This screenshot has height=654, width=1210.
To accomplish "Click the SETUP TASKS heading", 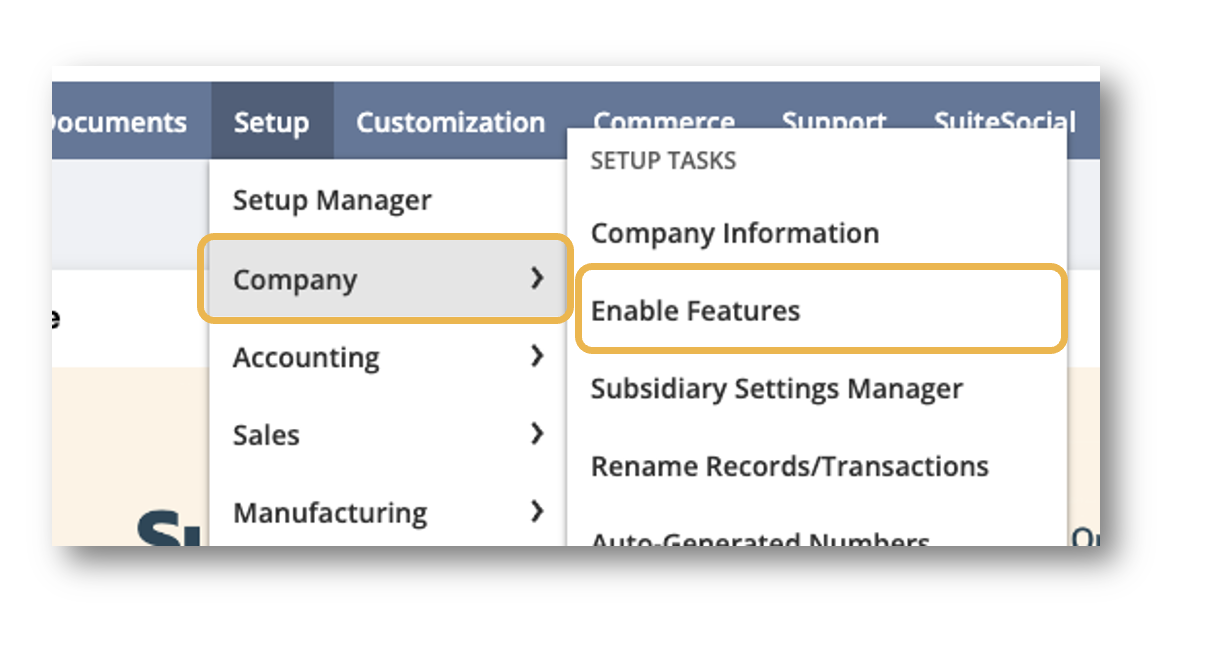I will pyautogui.click(x=663, y=161).
